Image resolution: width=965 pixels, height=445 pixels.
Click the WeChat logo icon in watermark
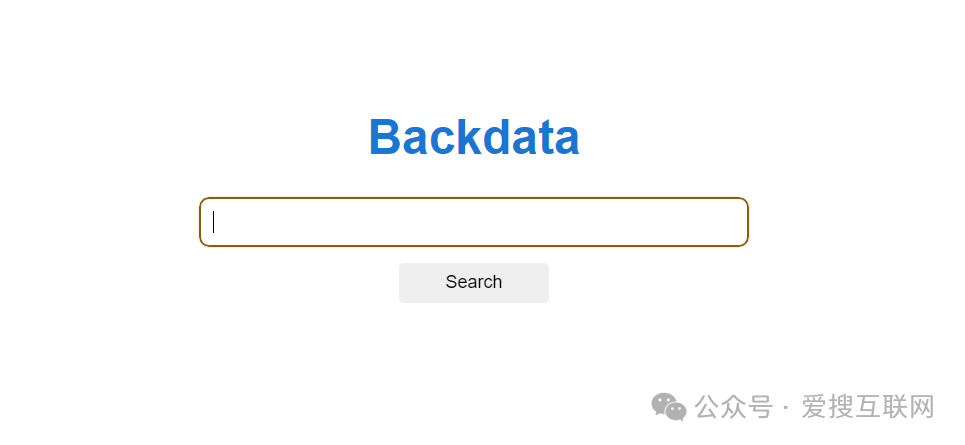click(x=669, y=407)
